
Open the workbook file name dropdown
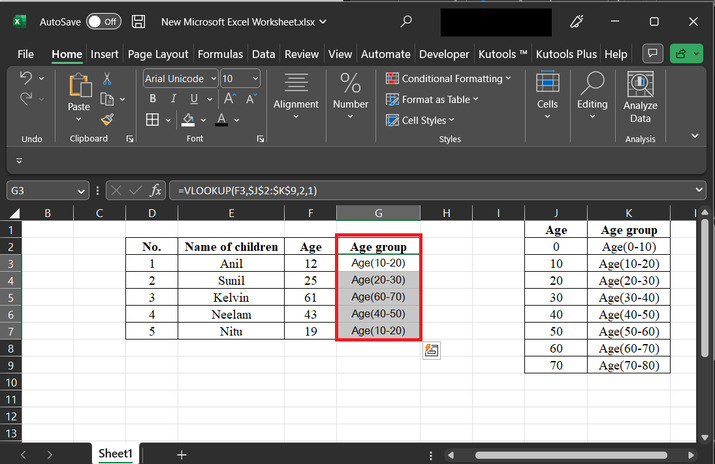click(323, 21)
